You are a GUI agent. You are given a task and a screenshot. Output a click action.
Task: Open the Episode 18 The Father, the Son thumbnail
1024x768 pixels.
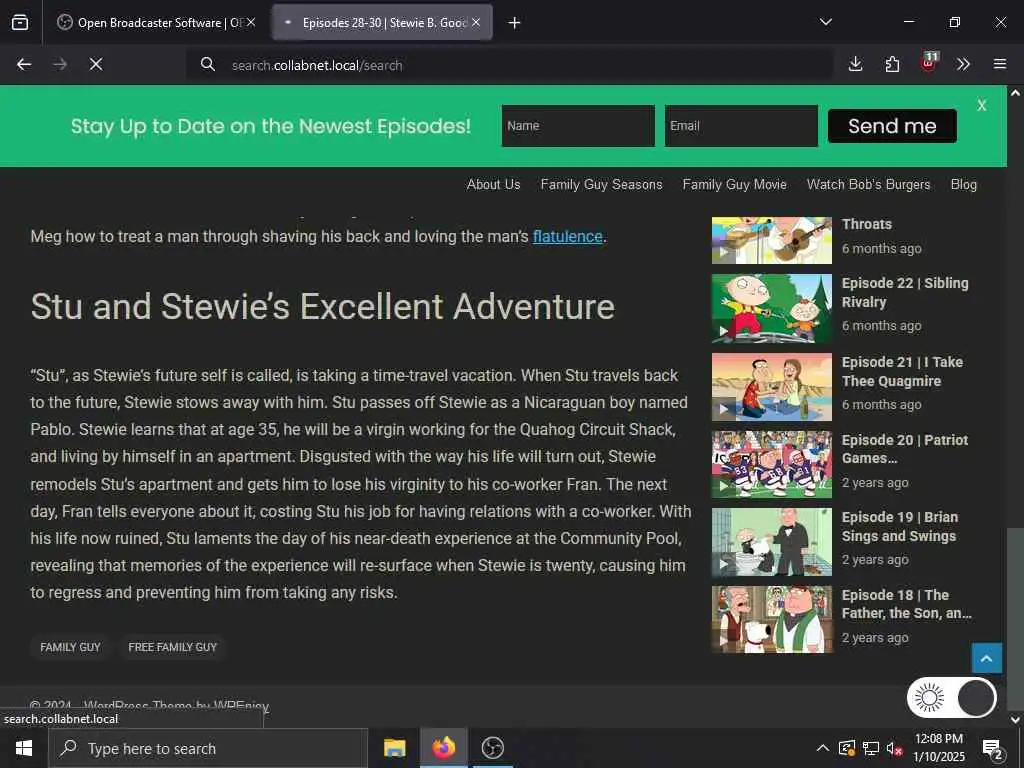[x=772, y=619]
